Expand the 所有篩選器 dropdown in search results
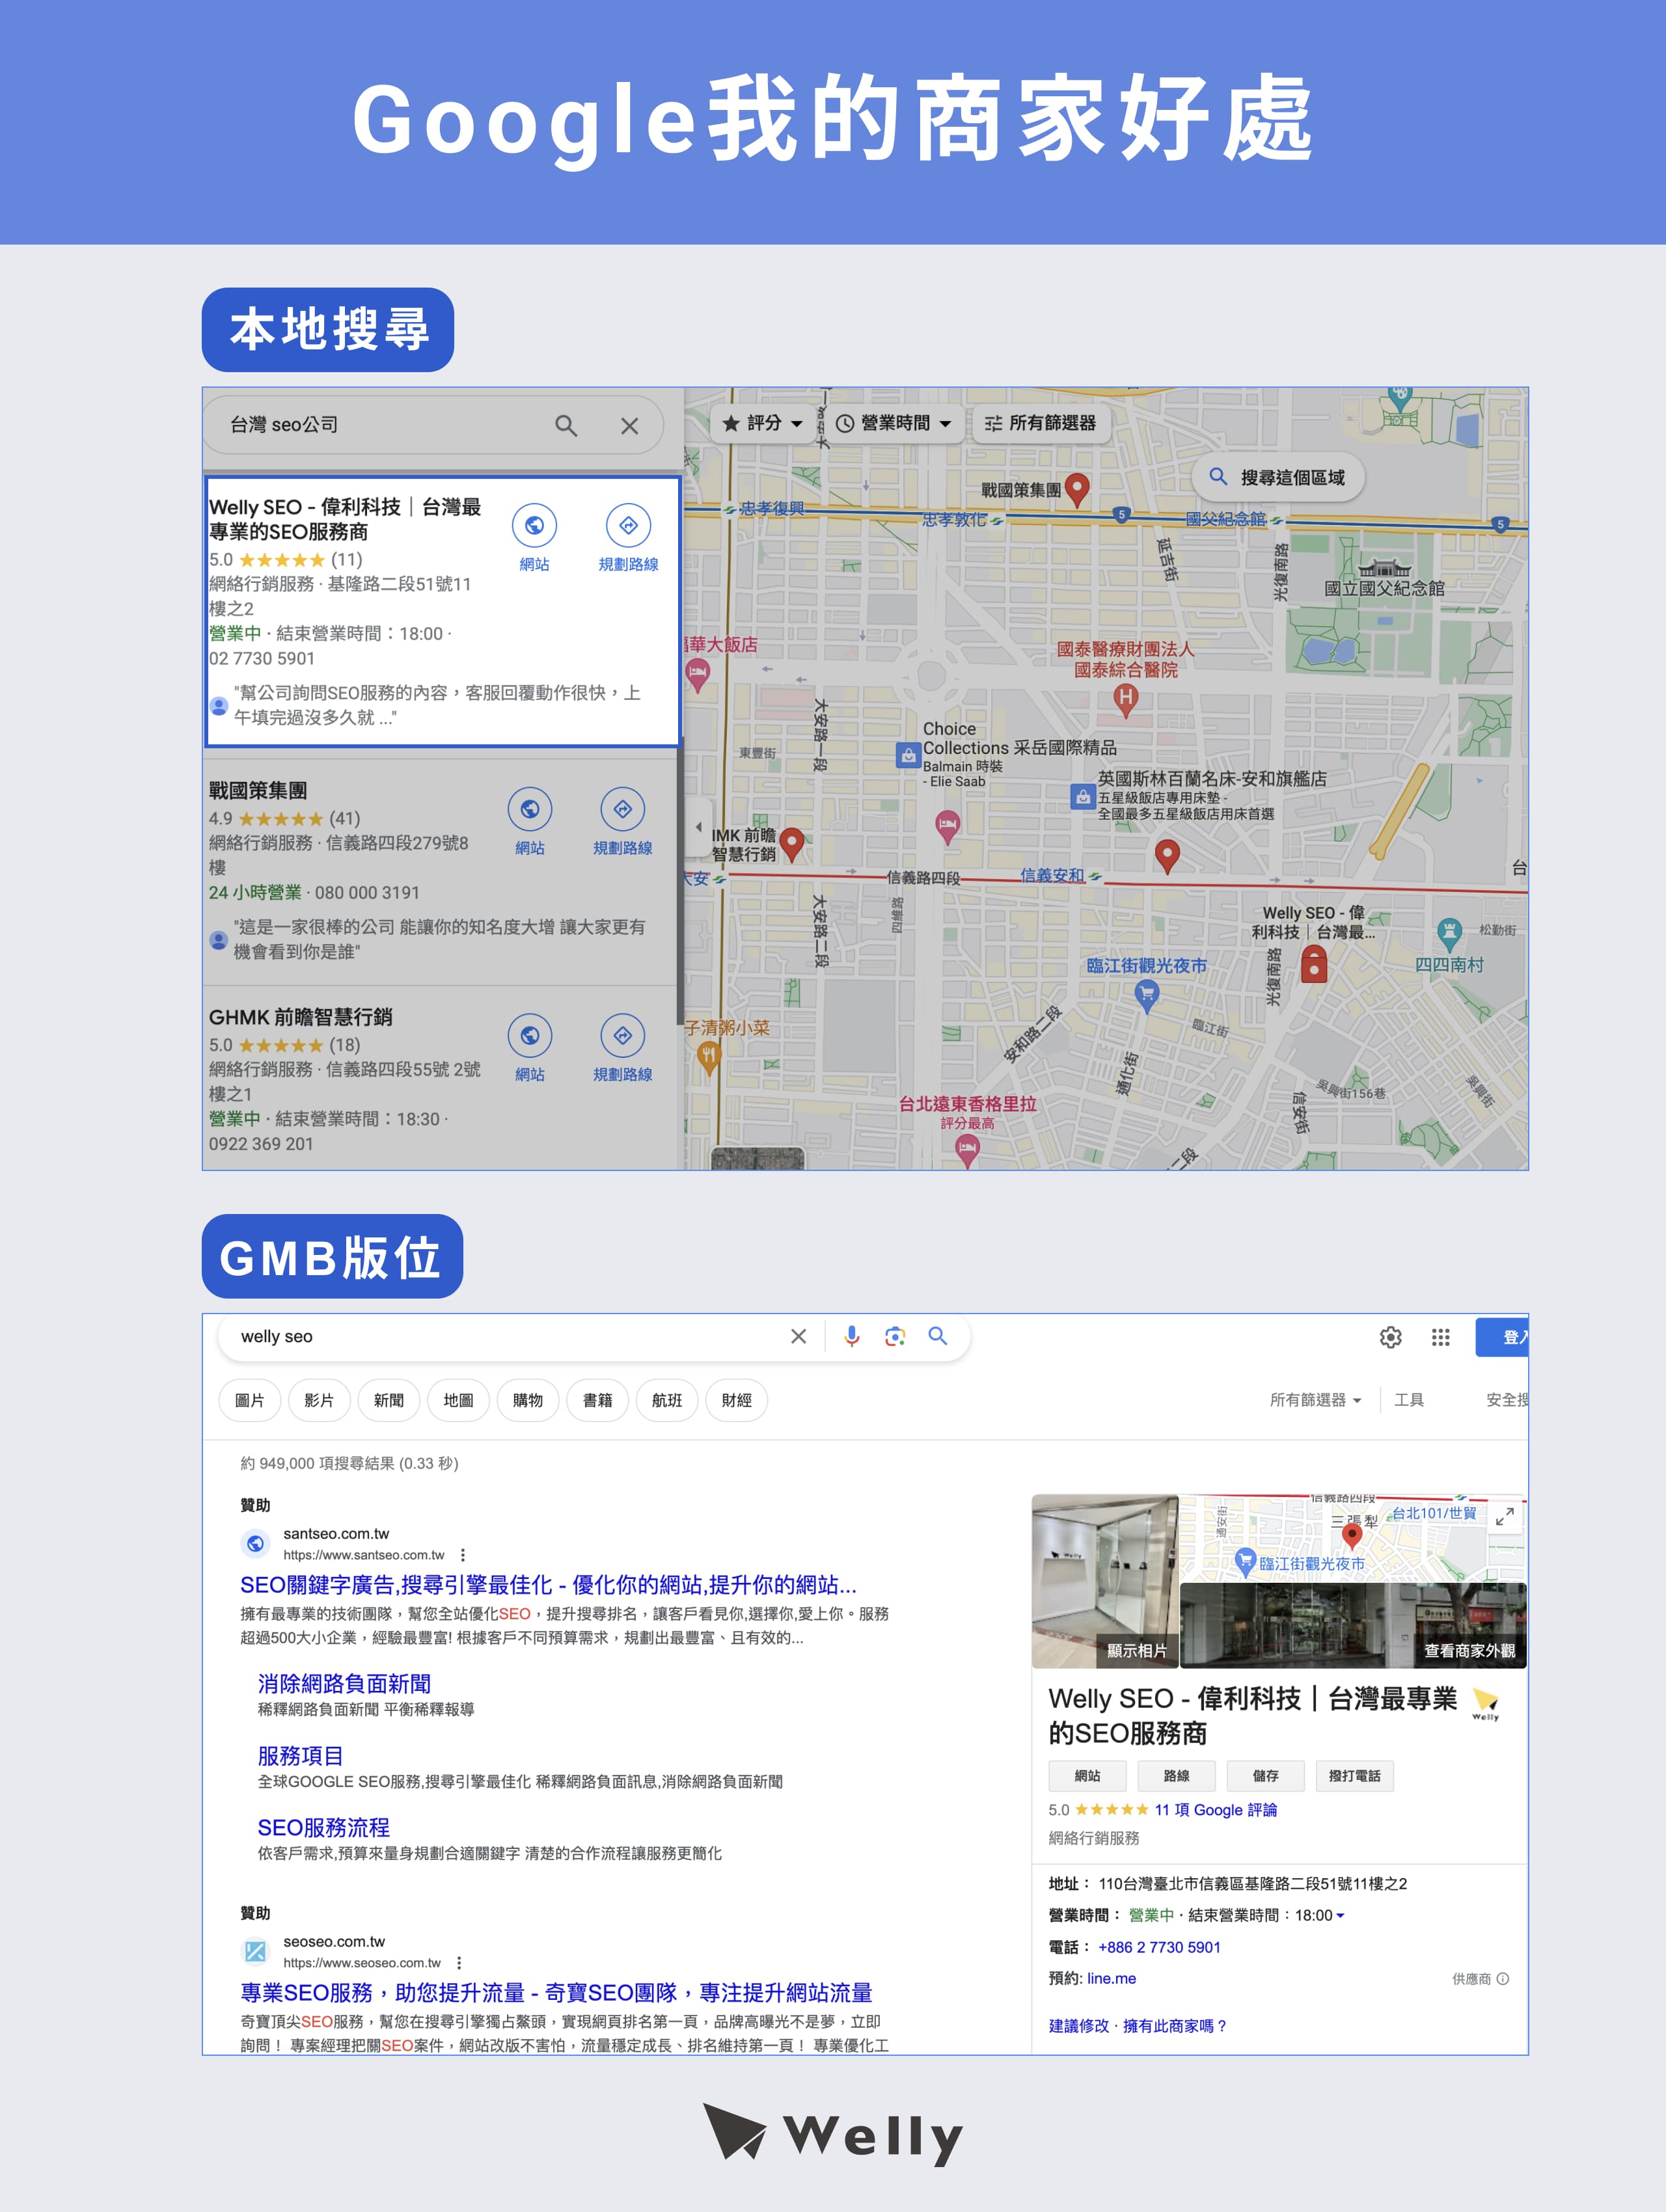 pos(1315,1400)
